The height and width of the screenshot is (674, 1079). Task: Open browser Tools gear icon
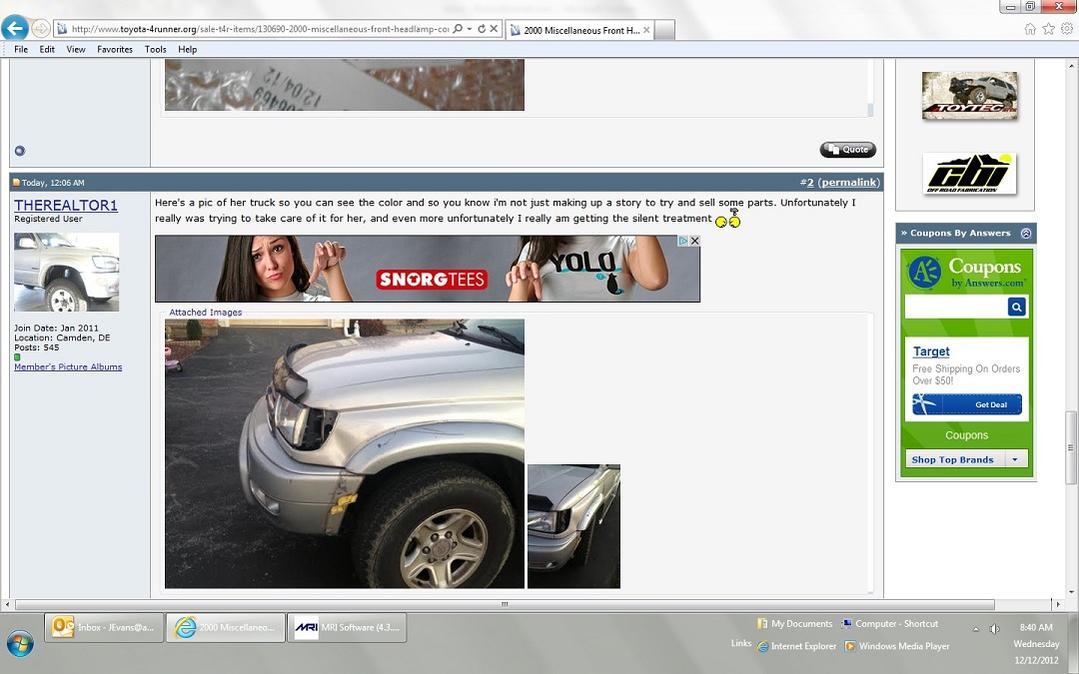point(1066,29)
